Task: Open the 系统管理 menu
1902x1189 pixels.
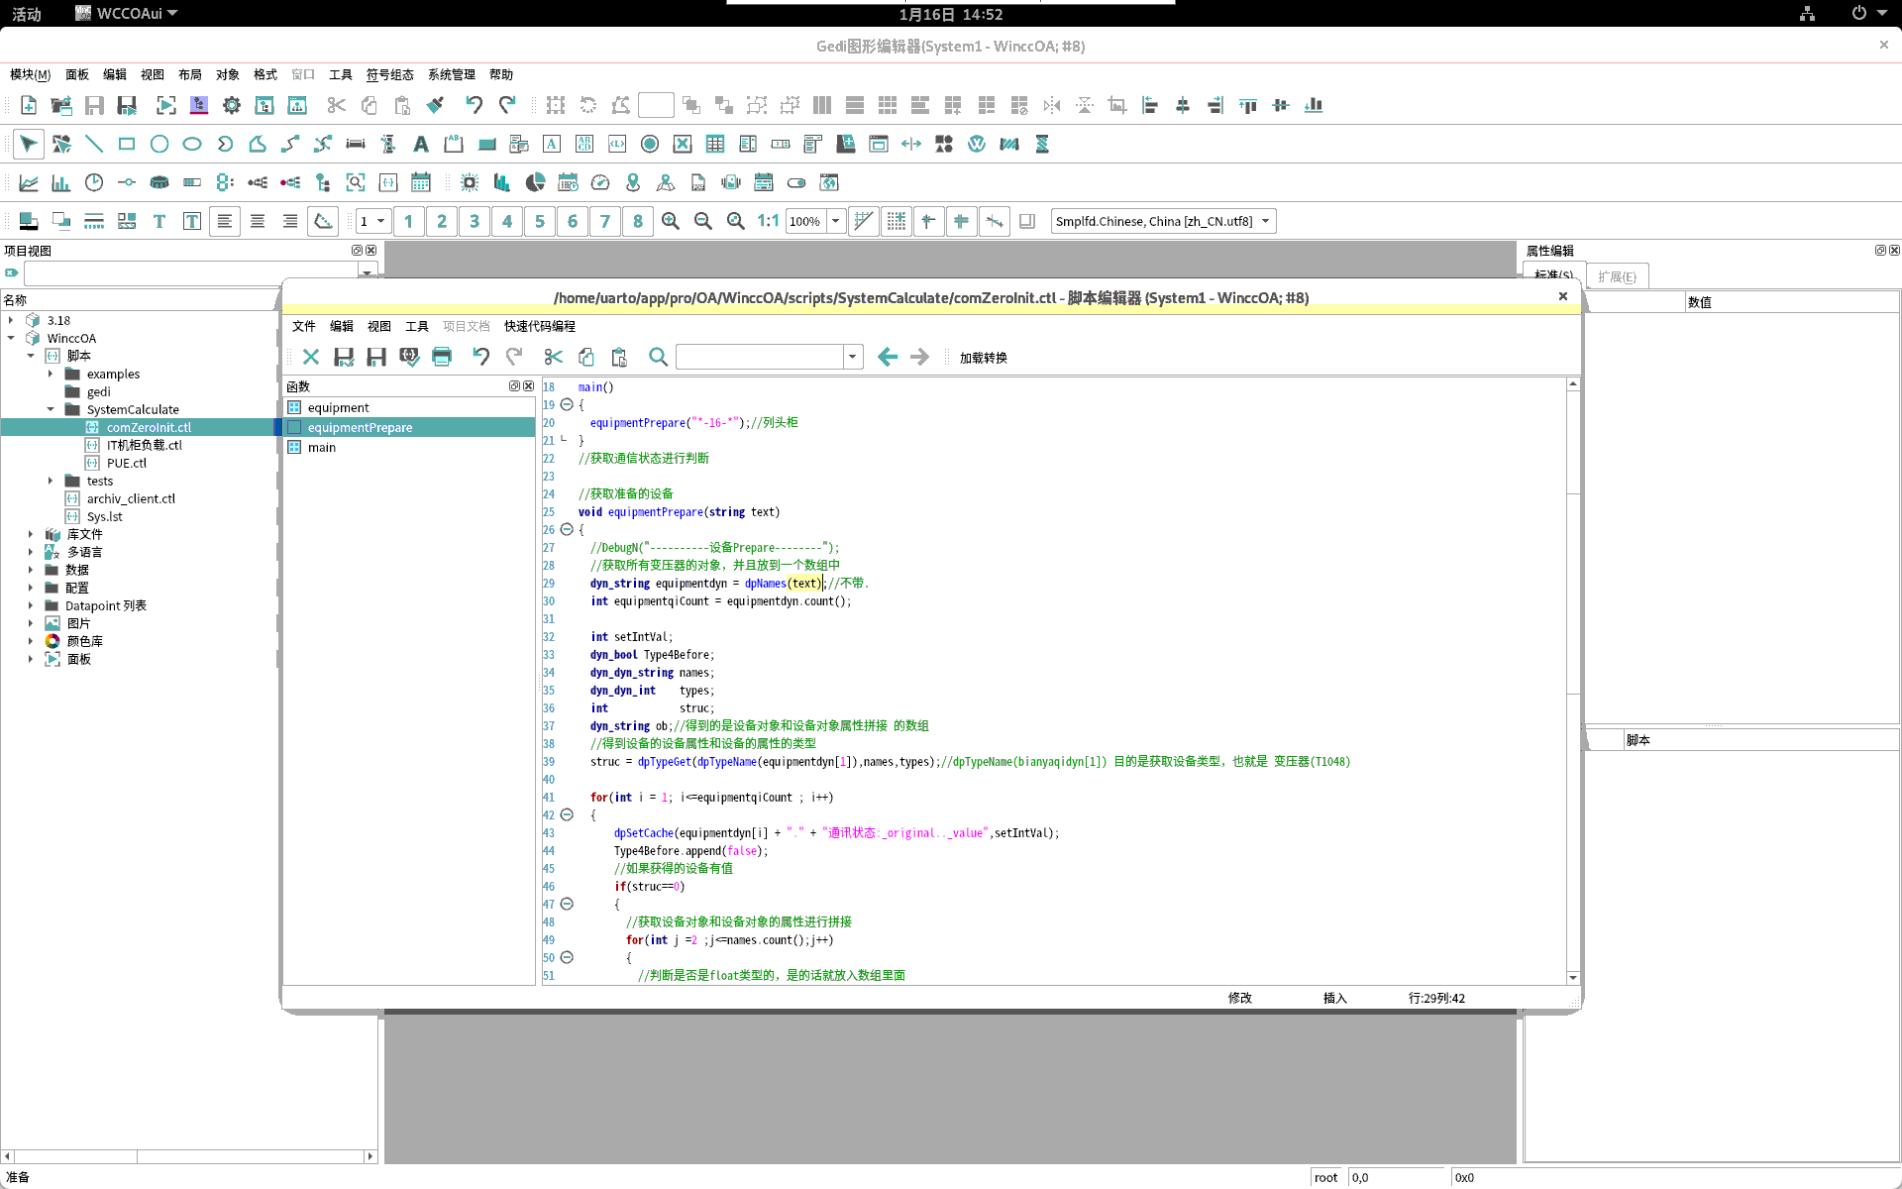Action: pyautogui.click(x=452, y=74)
